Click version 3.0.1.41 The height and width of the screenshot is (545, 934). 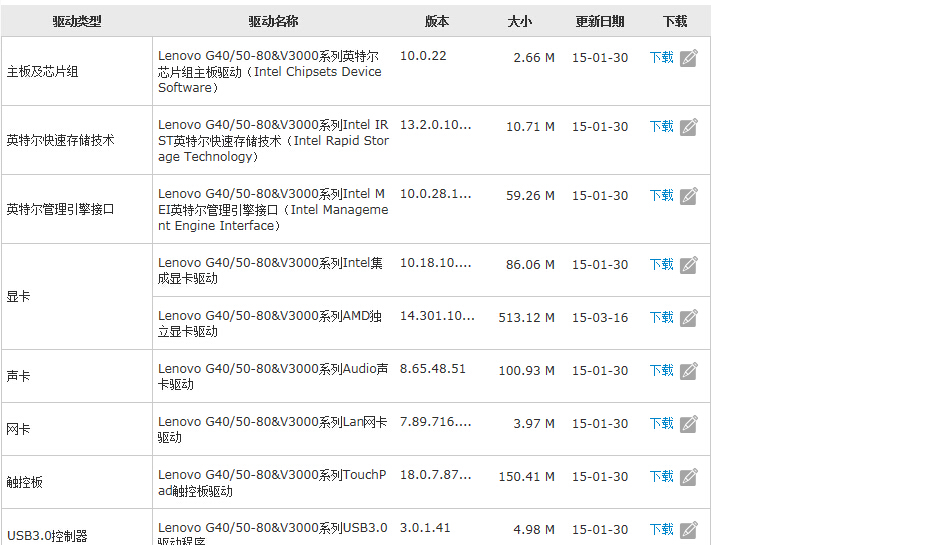click(425, 528)
